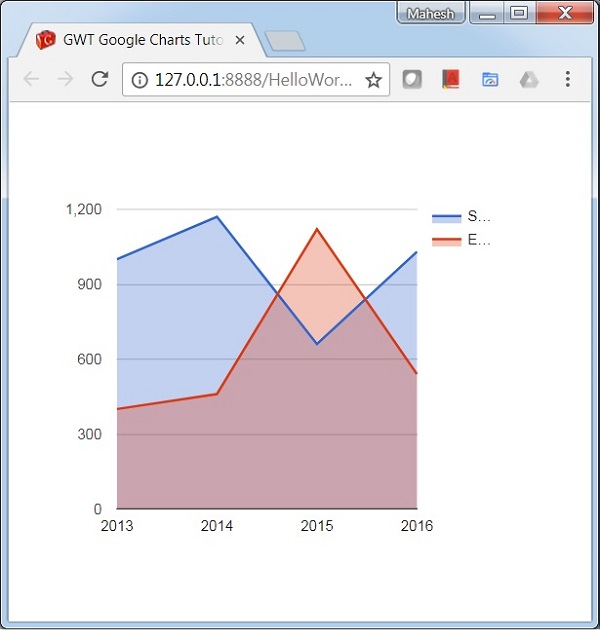This screenshot has height=641, width=600.
Task: Click the browser forward arrow
Action: pyautogui.click(x=65, y=80)
